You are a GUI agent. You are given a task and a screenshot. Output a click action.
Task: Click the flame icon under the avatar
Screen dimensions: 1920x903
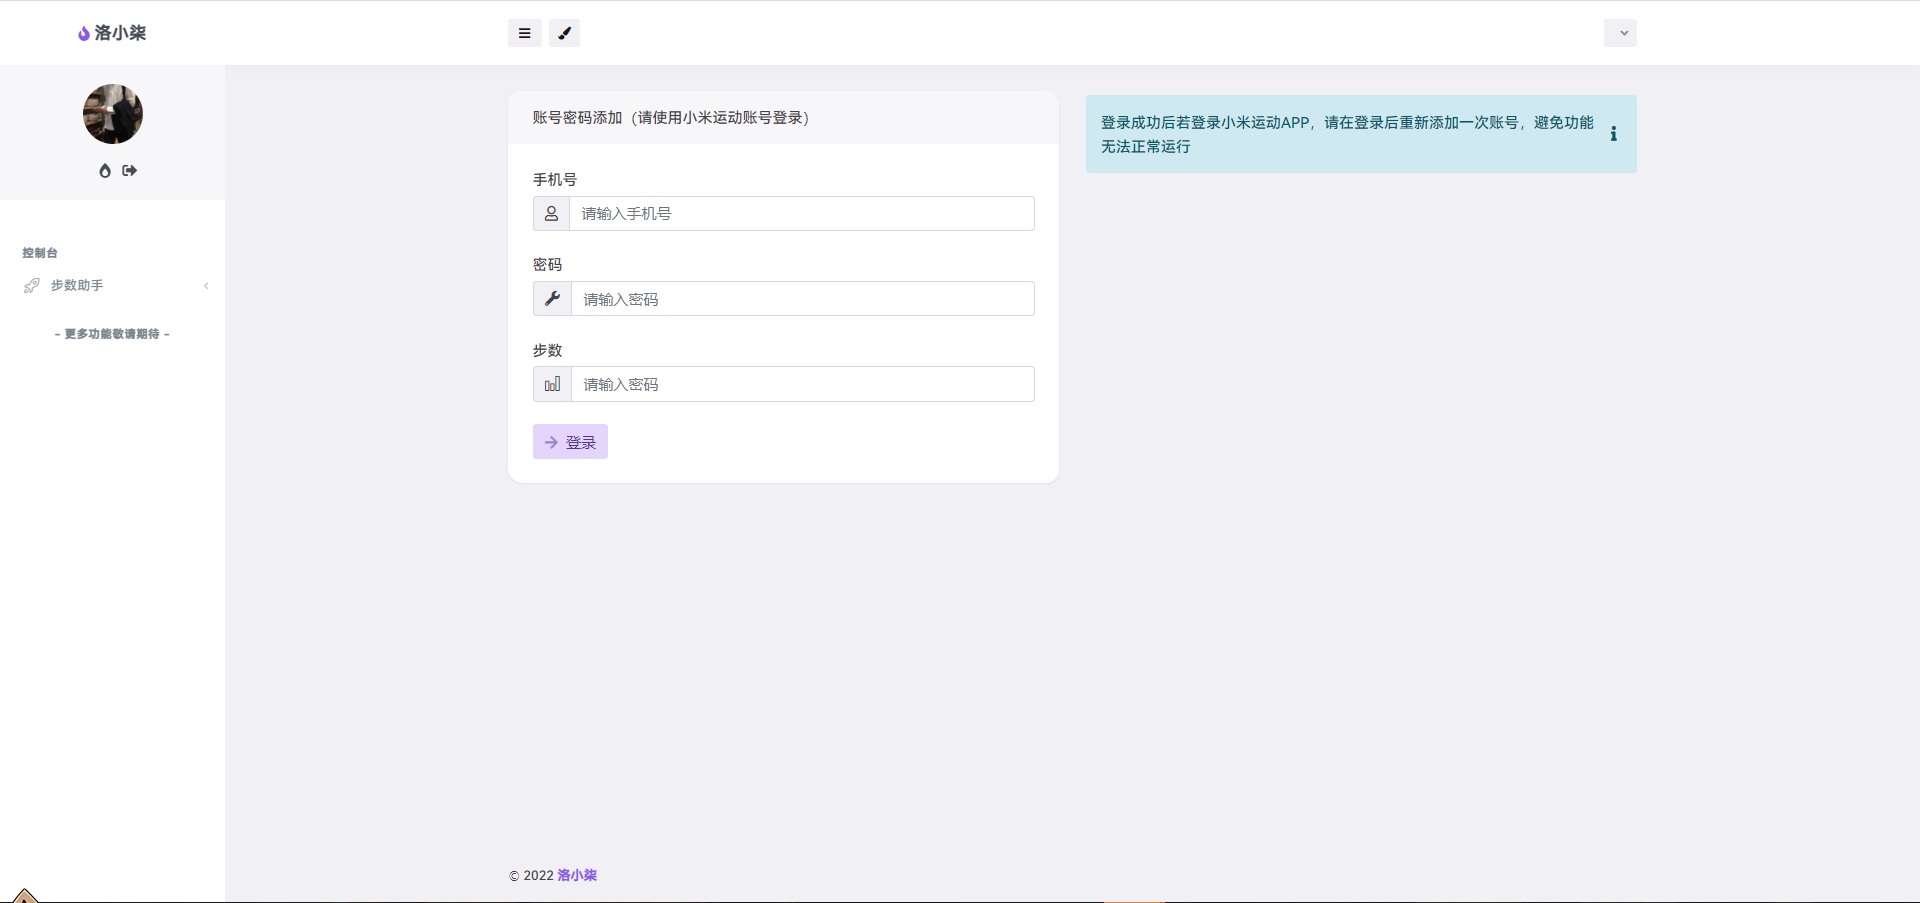(105, 171)
